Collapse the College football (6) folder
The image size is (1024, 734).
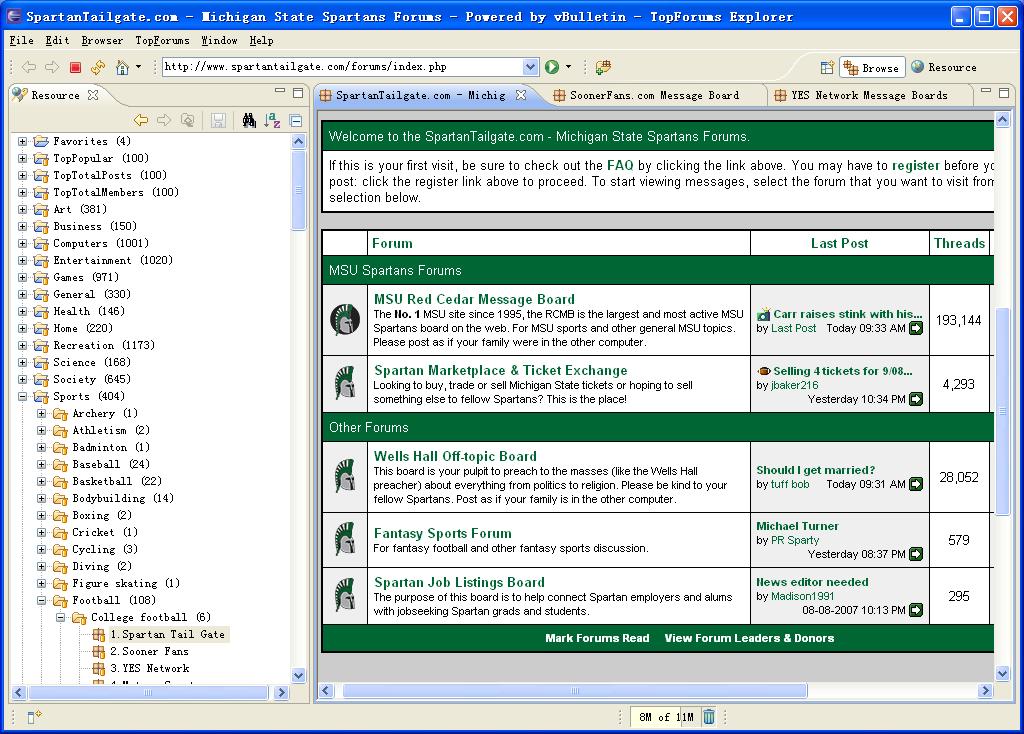[60, 617]
